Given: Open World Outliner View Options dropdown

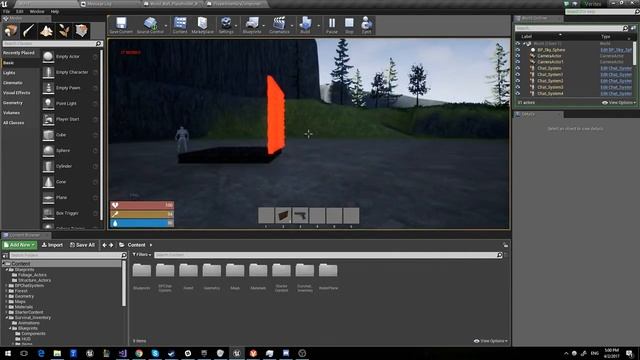Looking at the screenshot, I should [619, 103].
